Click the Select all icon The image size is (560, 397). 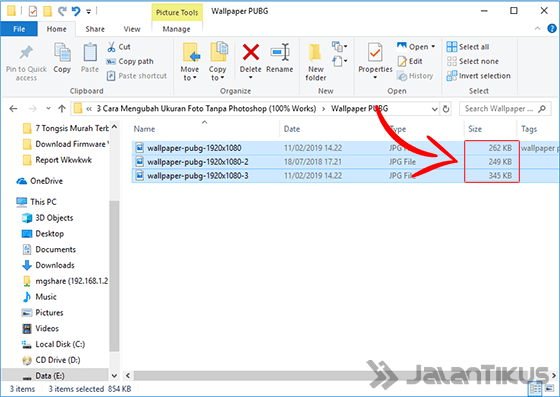coord(451,47)
